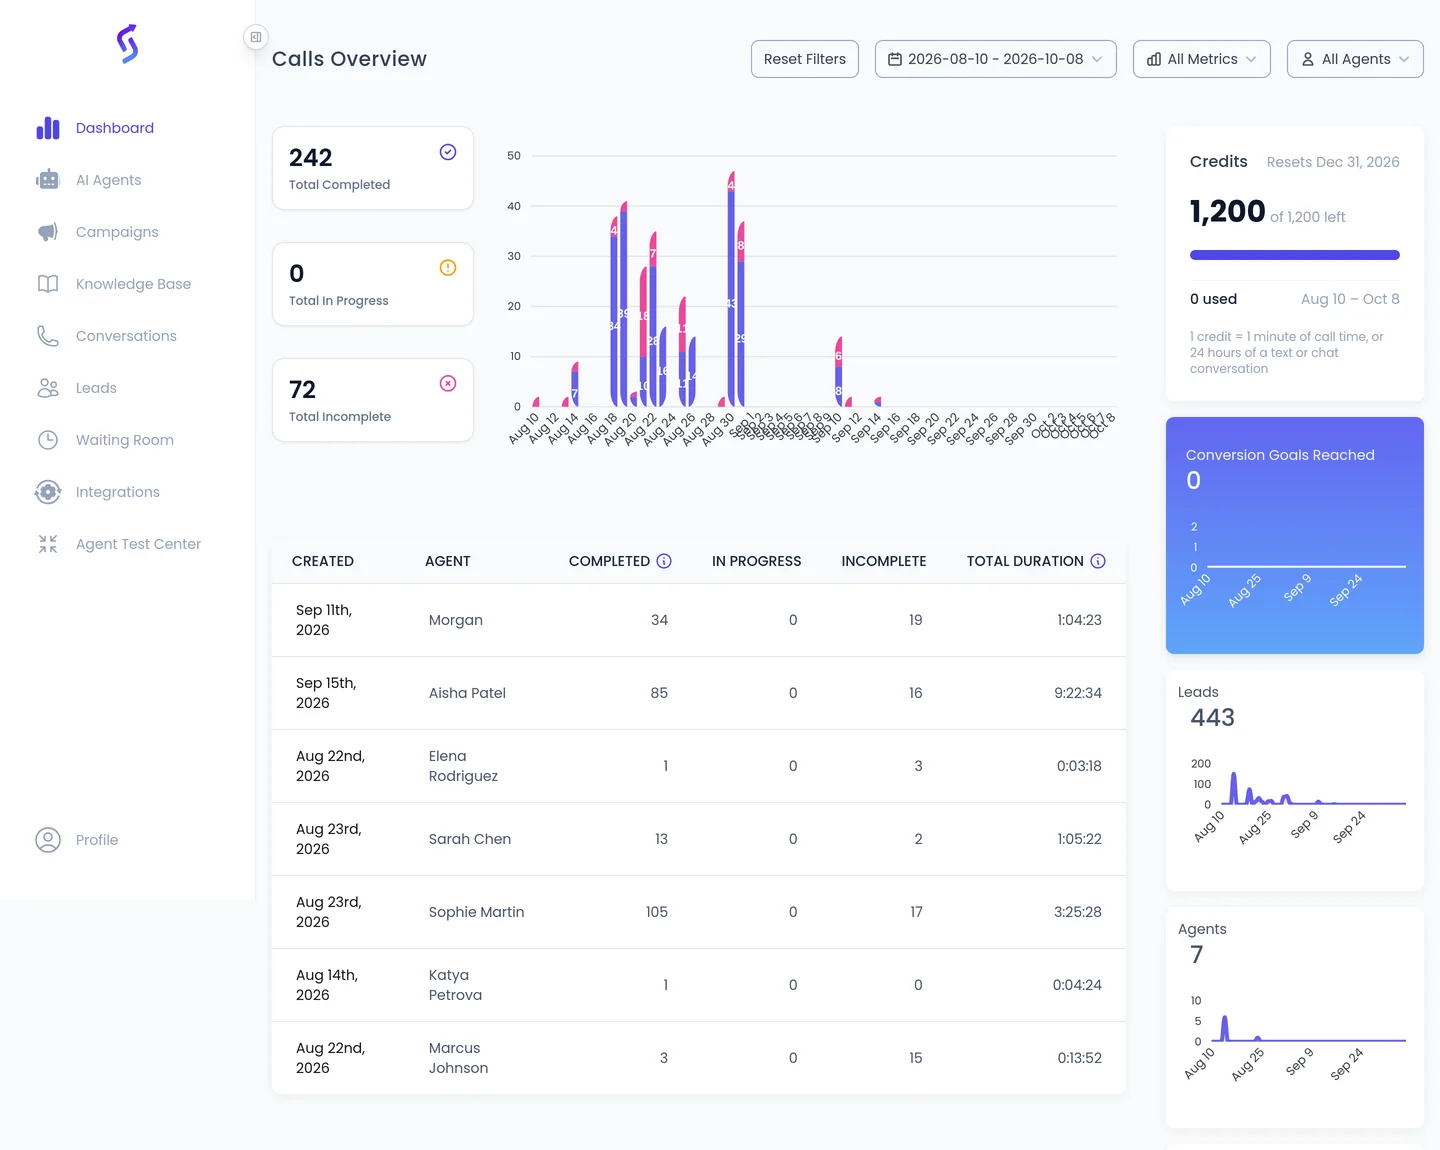Image resolution: width=1440 pixels, height=1150 pixels.
Task: Click the Knowledge Base book icon
Action: [x=48, y=284]
